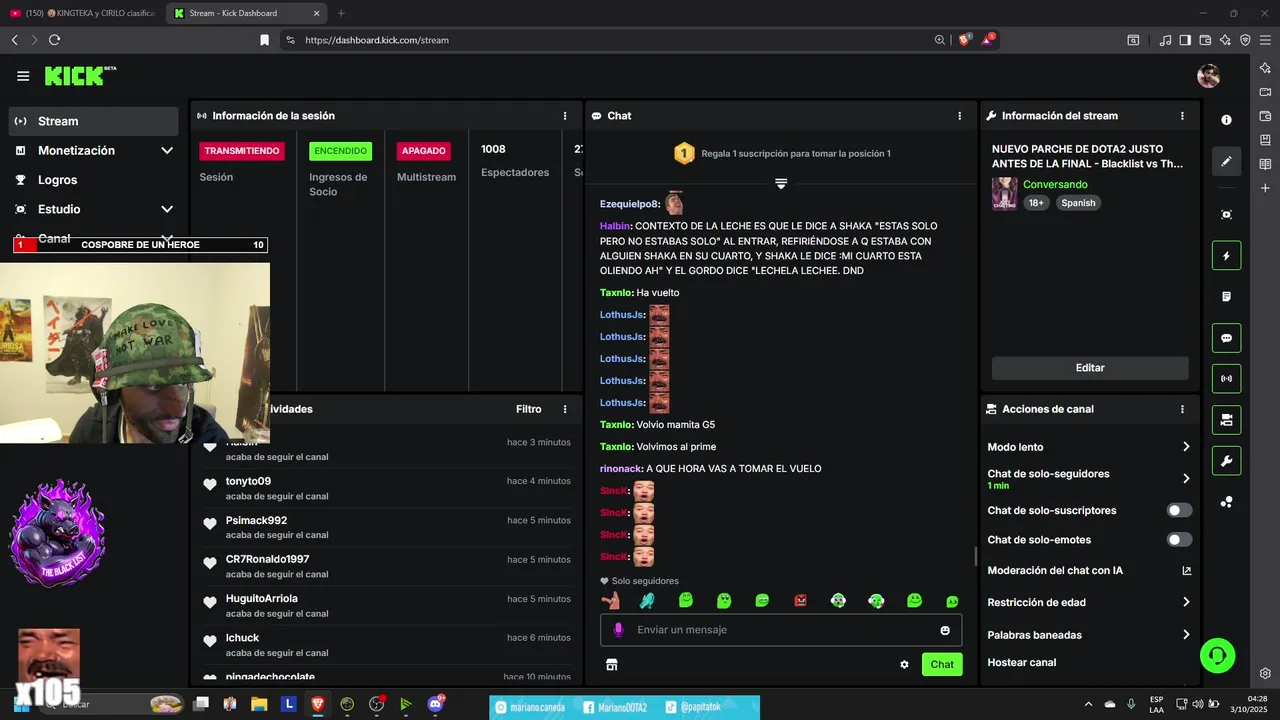Insert the angry red face emote
The width and height of the screenshot is (1280, 720).
click(x=800, y=601)
